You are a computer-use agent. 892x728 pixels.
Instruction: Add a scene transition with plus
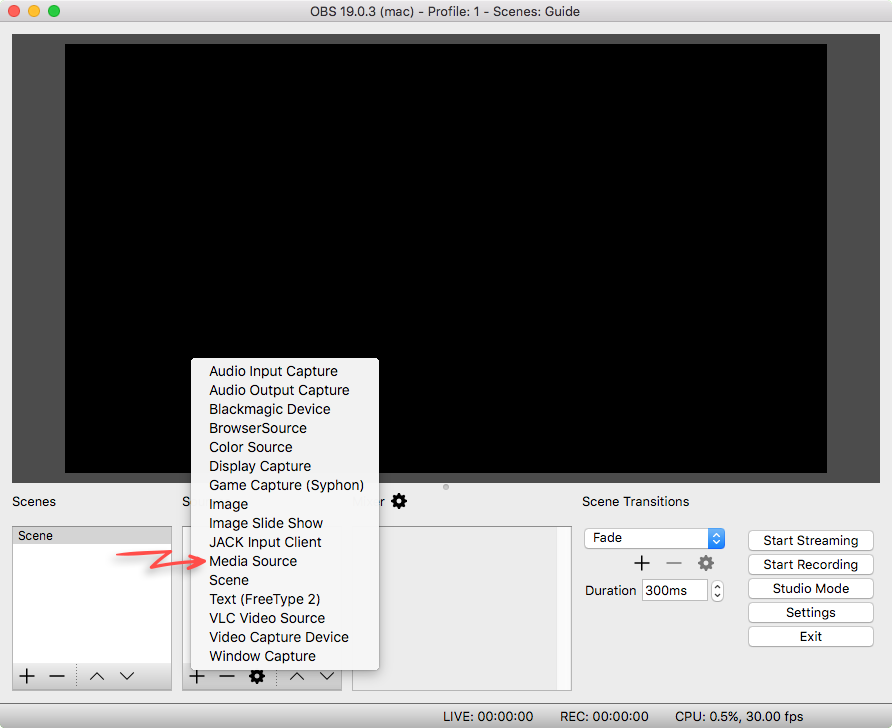(642, 563)
